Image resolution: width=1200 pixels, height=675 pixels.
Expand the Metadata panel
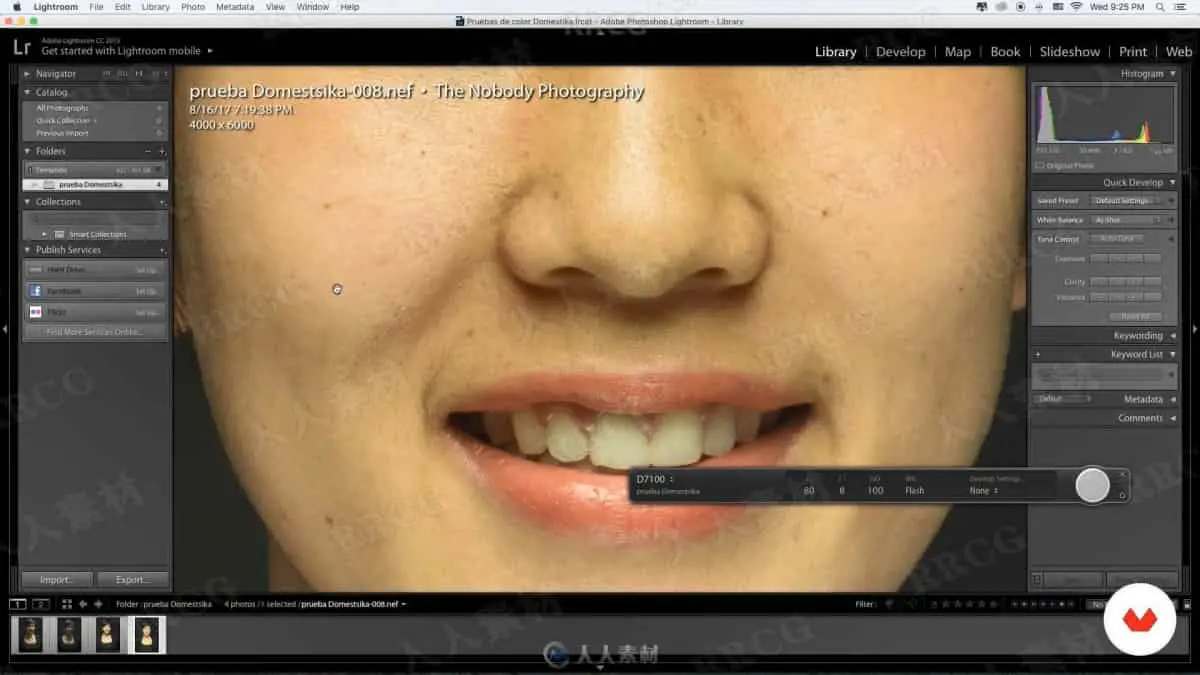[x=1172, y=399]
